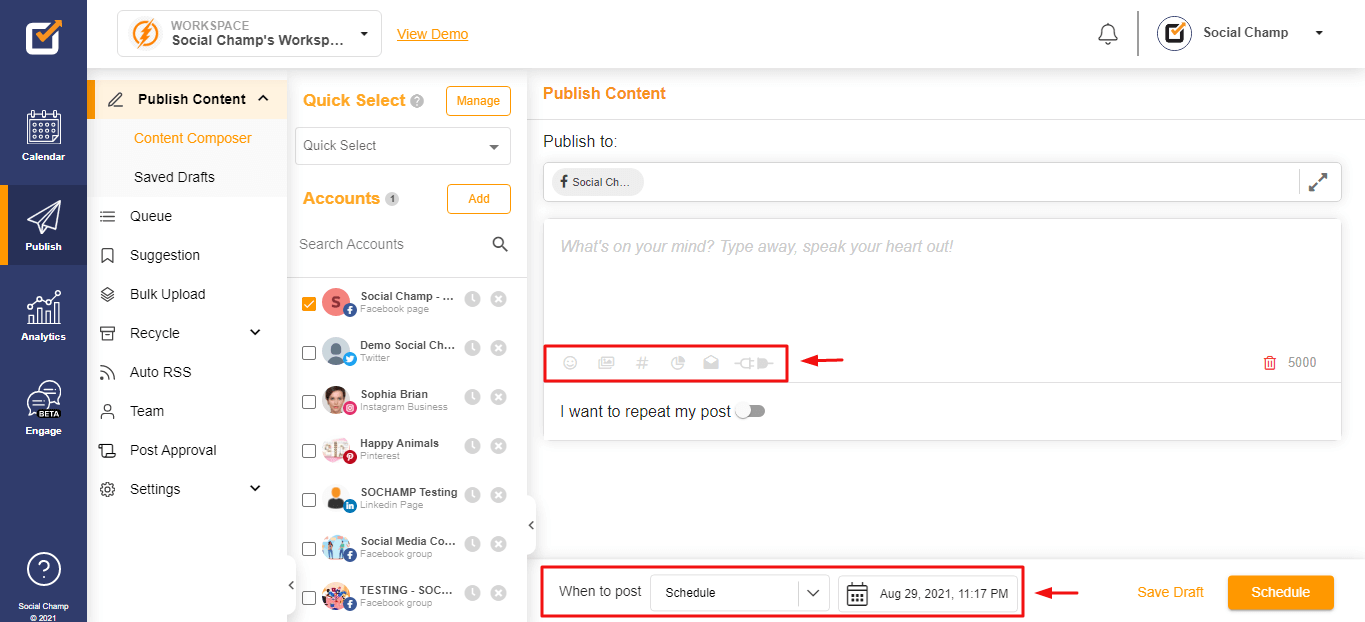Expand the Publish to field with arrows icon
Screen dimensions: 1365x622
pos(1318,182)
